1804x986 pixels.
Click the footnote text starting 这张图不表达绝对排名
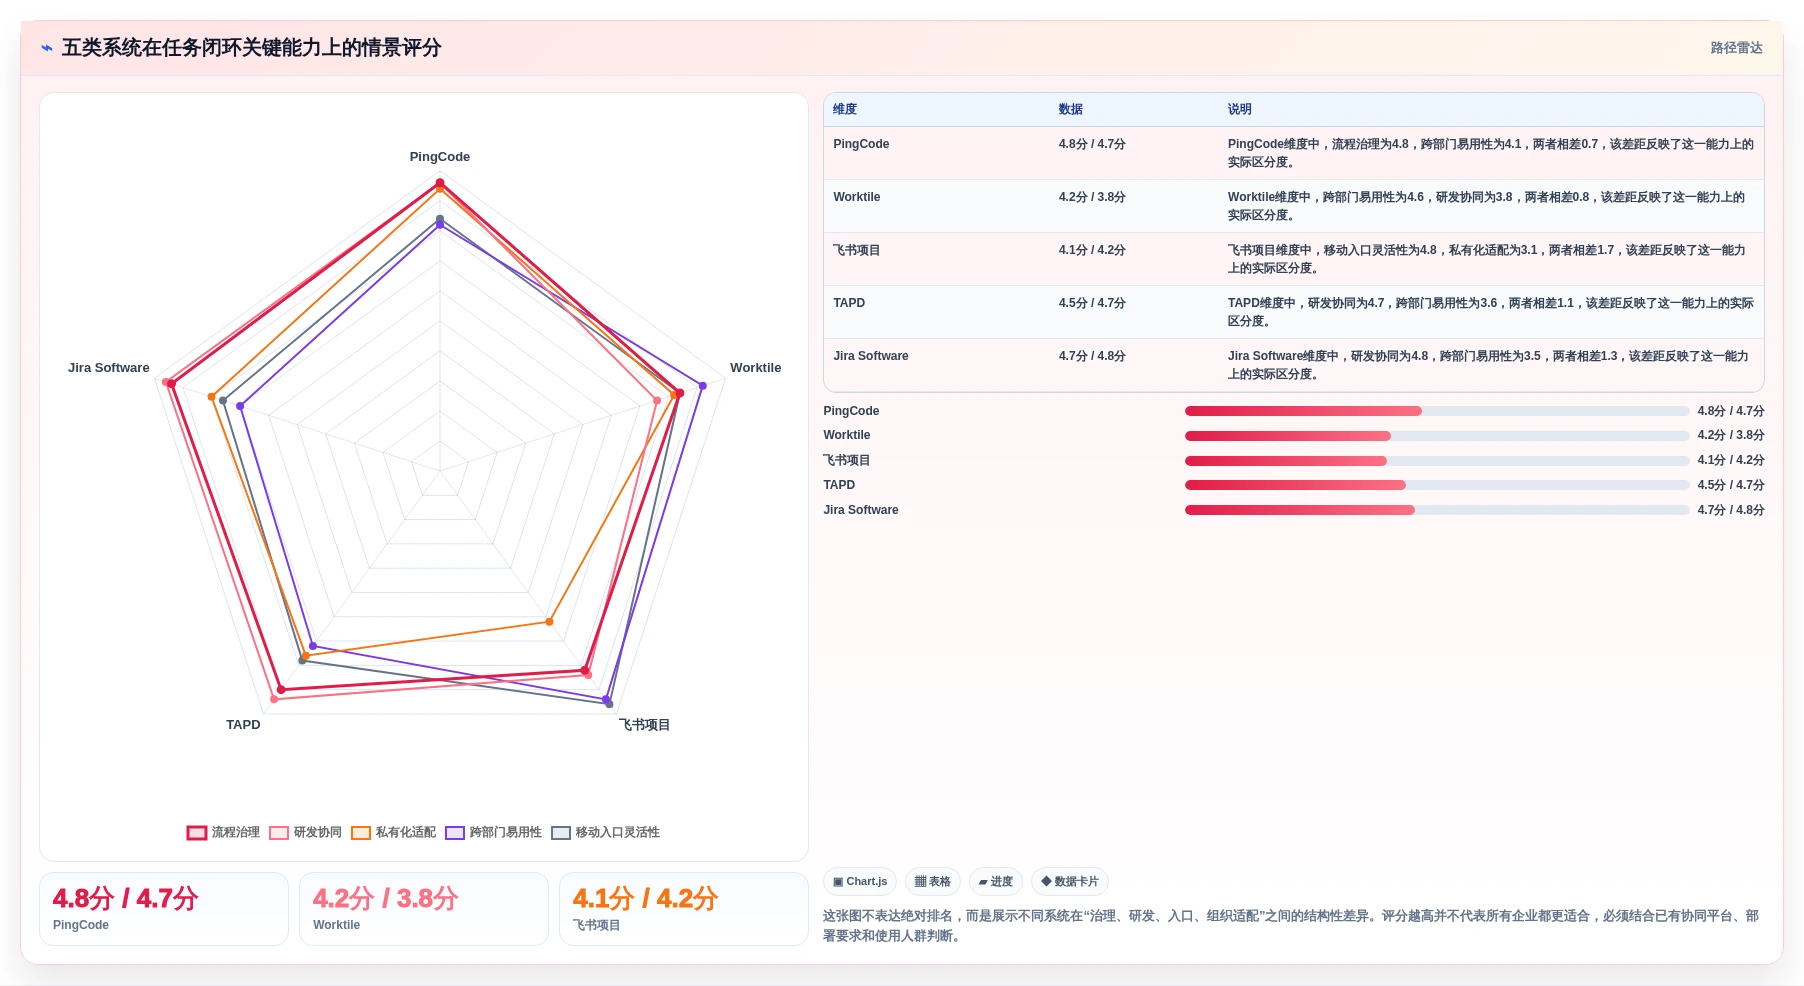1292,926
